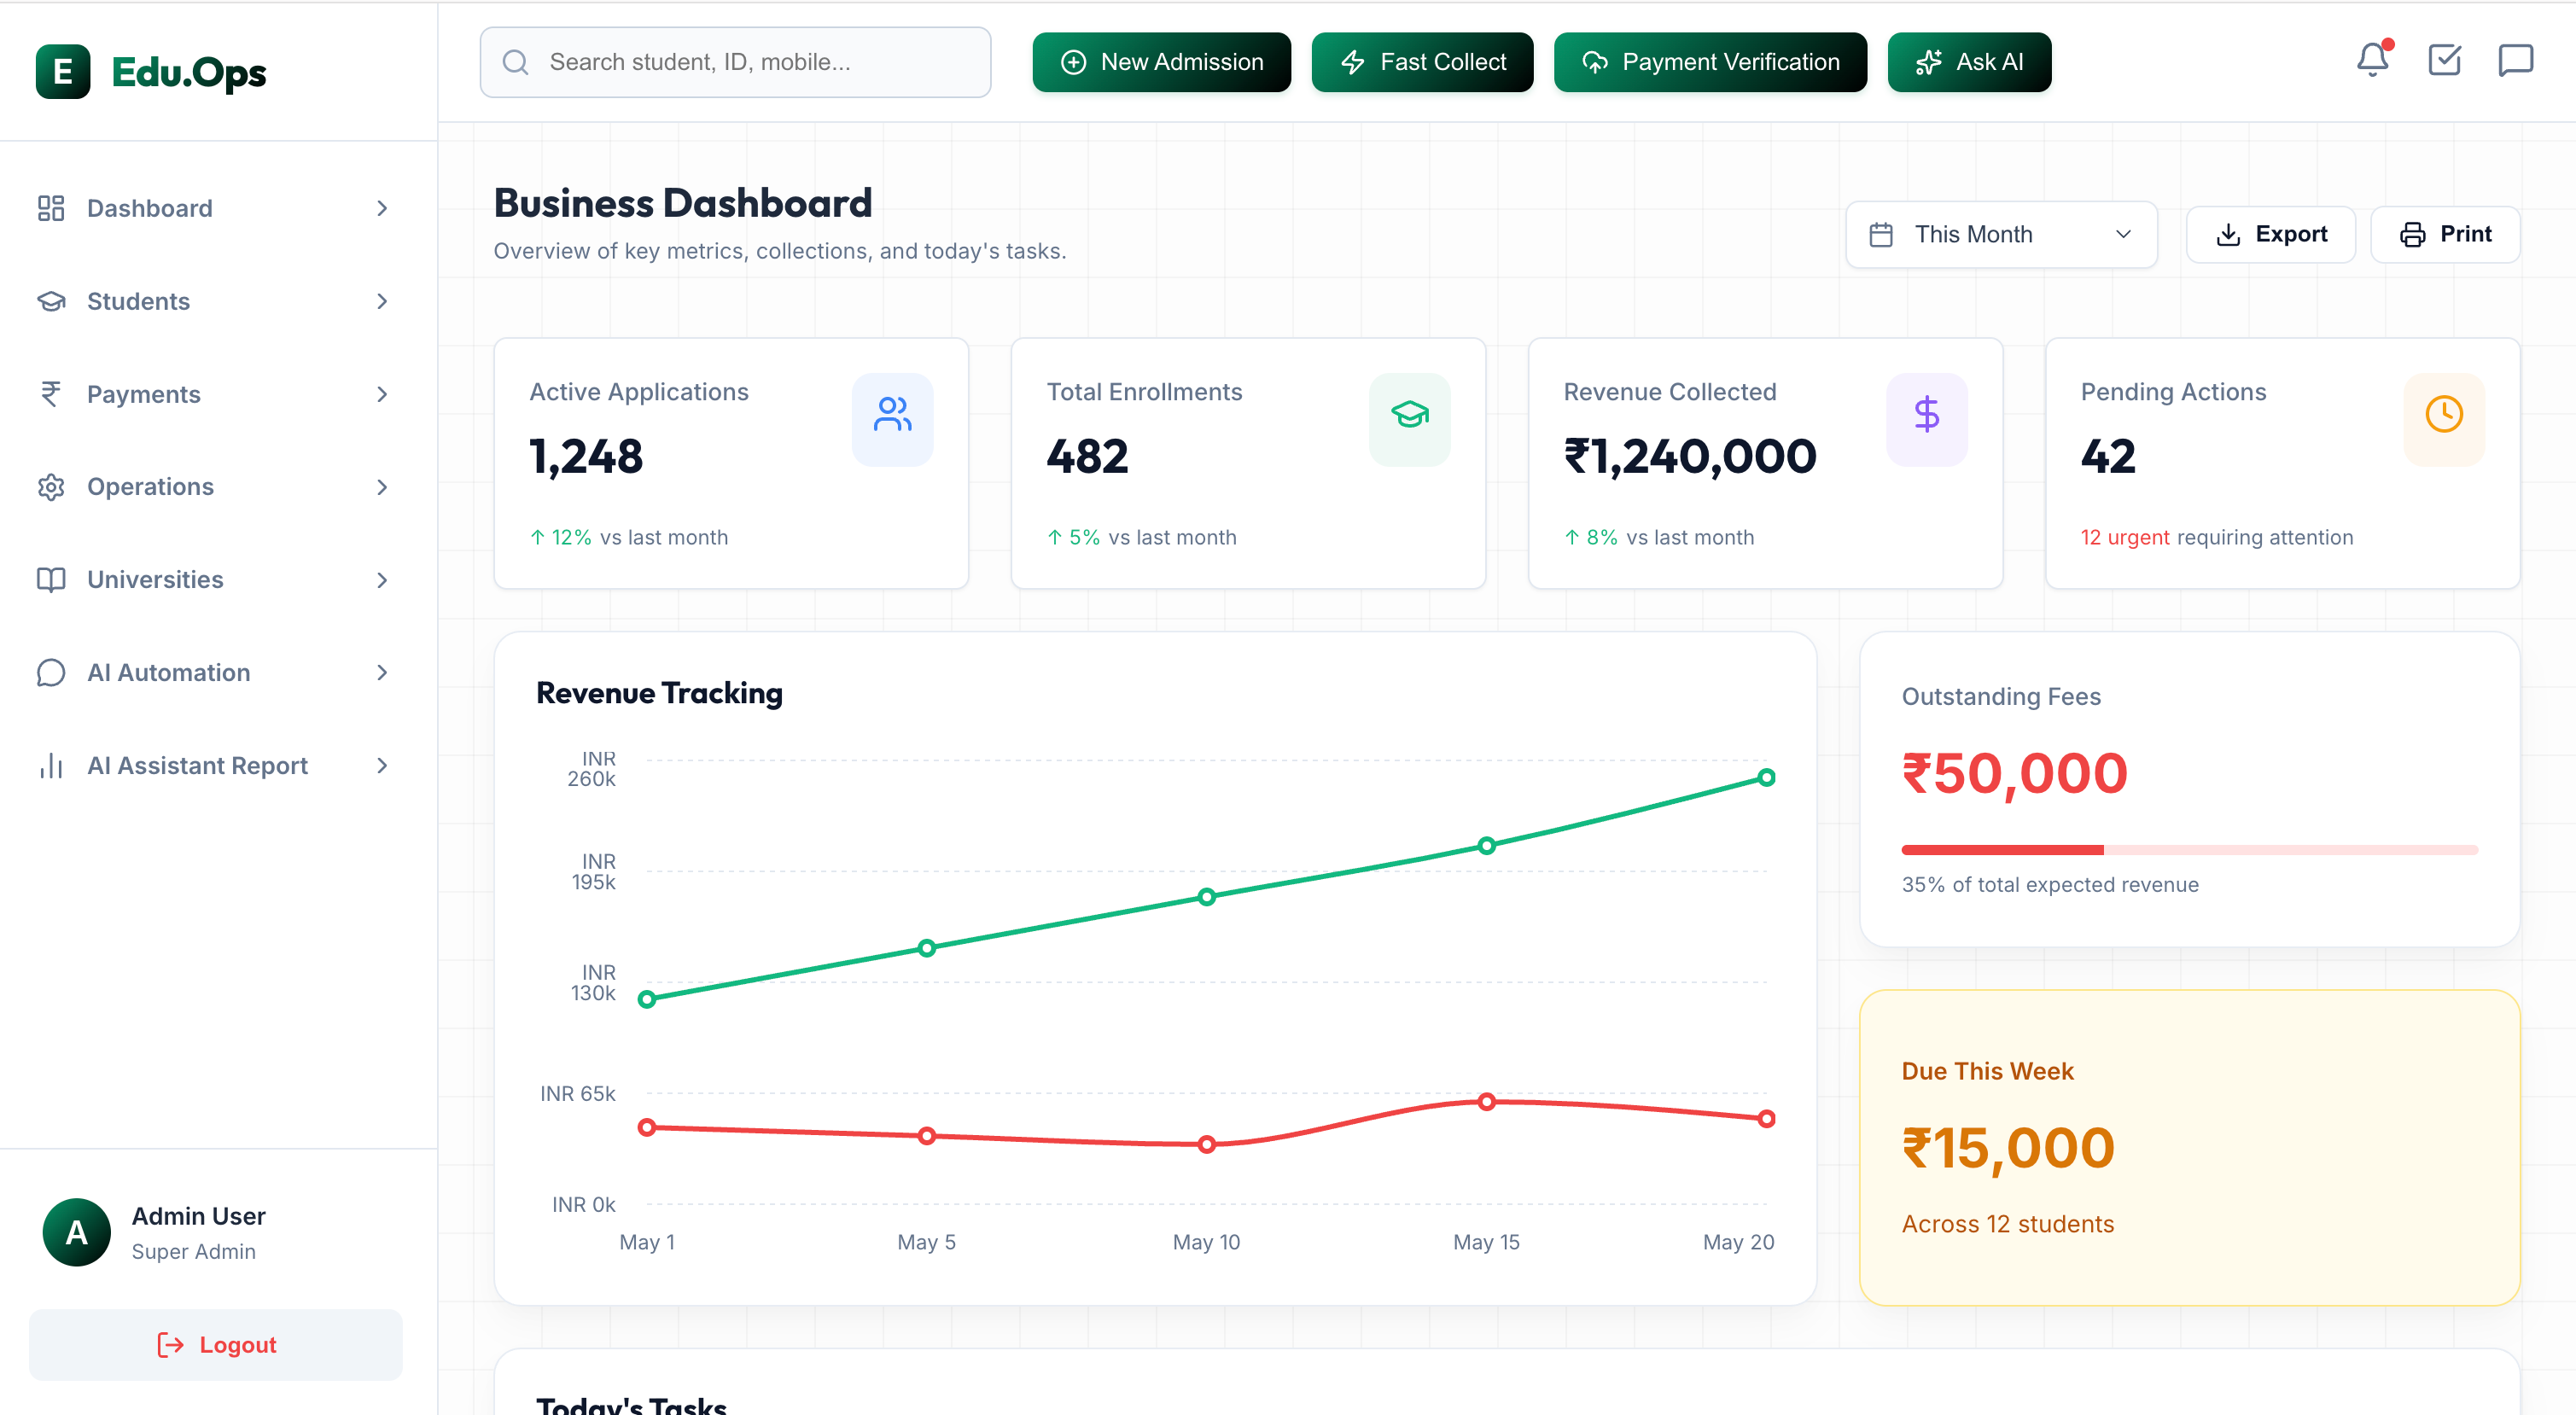Click the Admin User avatar
The image size is (2576, 1415).
pos(77,1232)
